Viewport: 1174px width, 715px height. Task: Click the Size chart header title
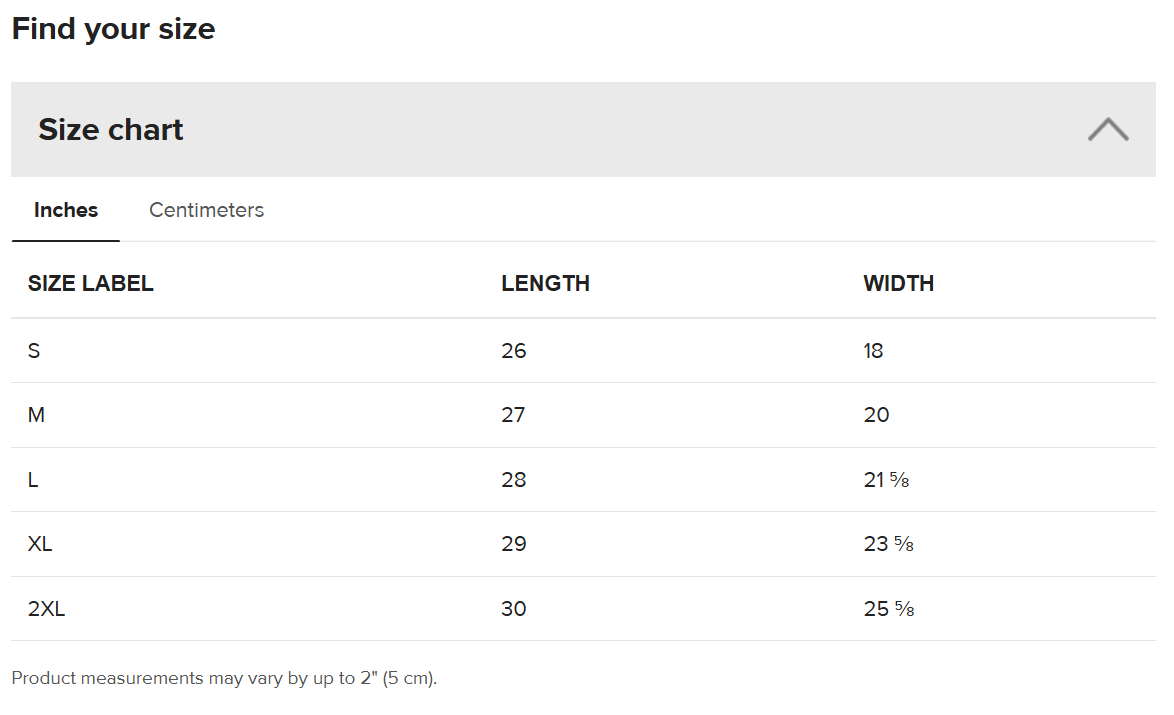pyautogui.click(x=111, y=130)
